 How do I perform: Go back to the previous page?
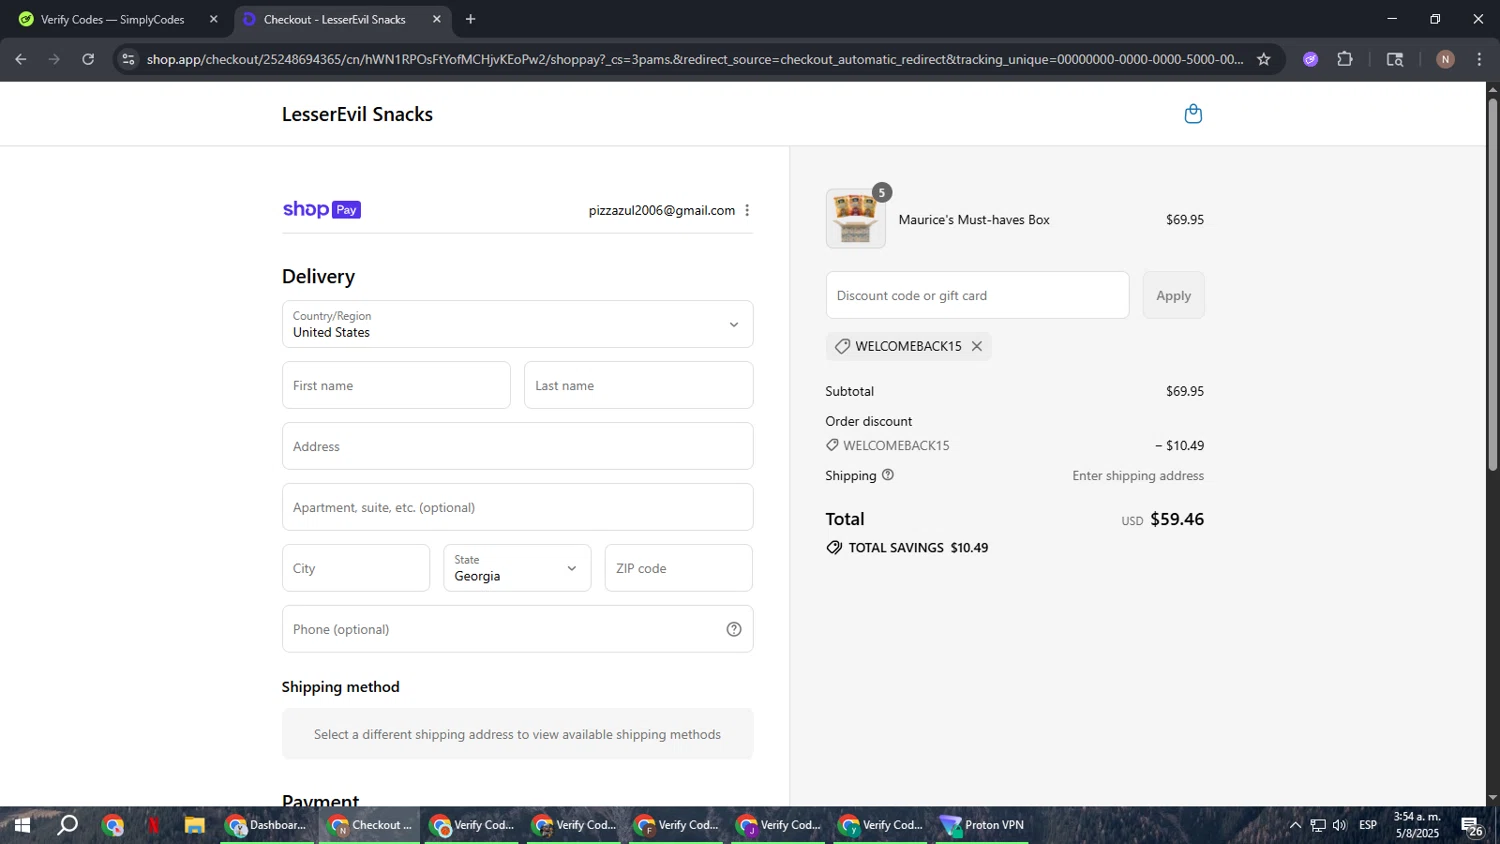(x=21, y=59)
